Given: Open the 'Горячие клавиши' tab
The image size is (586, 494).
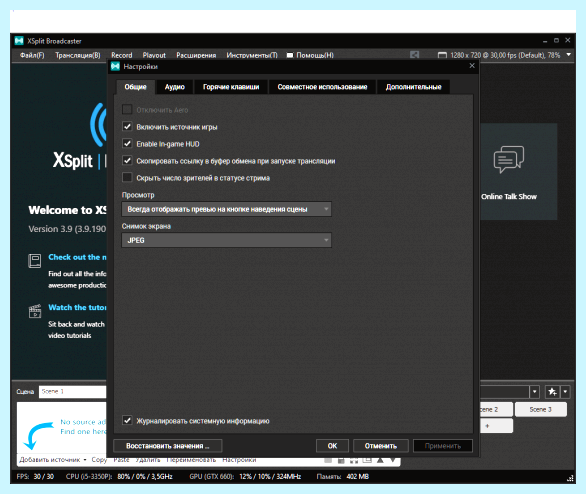Looking at the screenshot, I should coord(231,87).
